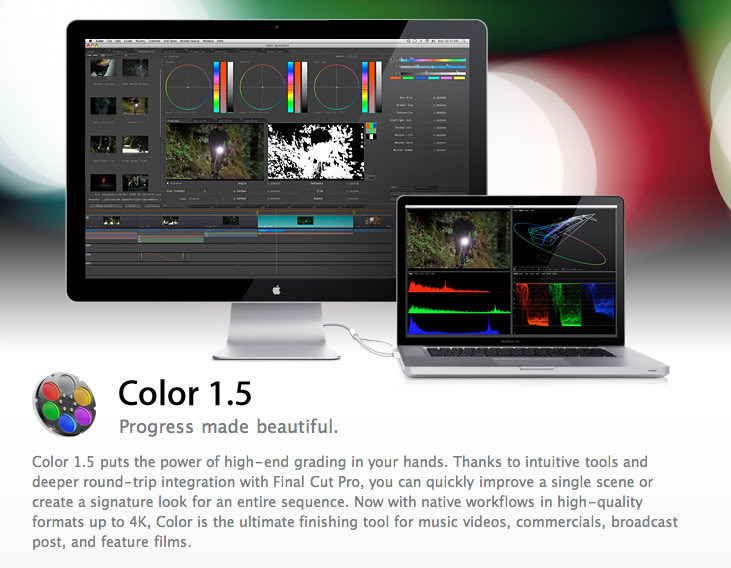
Task: Open the Window menu in Color
Action: click(208, 41)
